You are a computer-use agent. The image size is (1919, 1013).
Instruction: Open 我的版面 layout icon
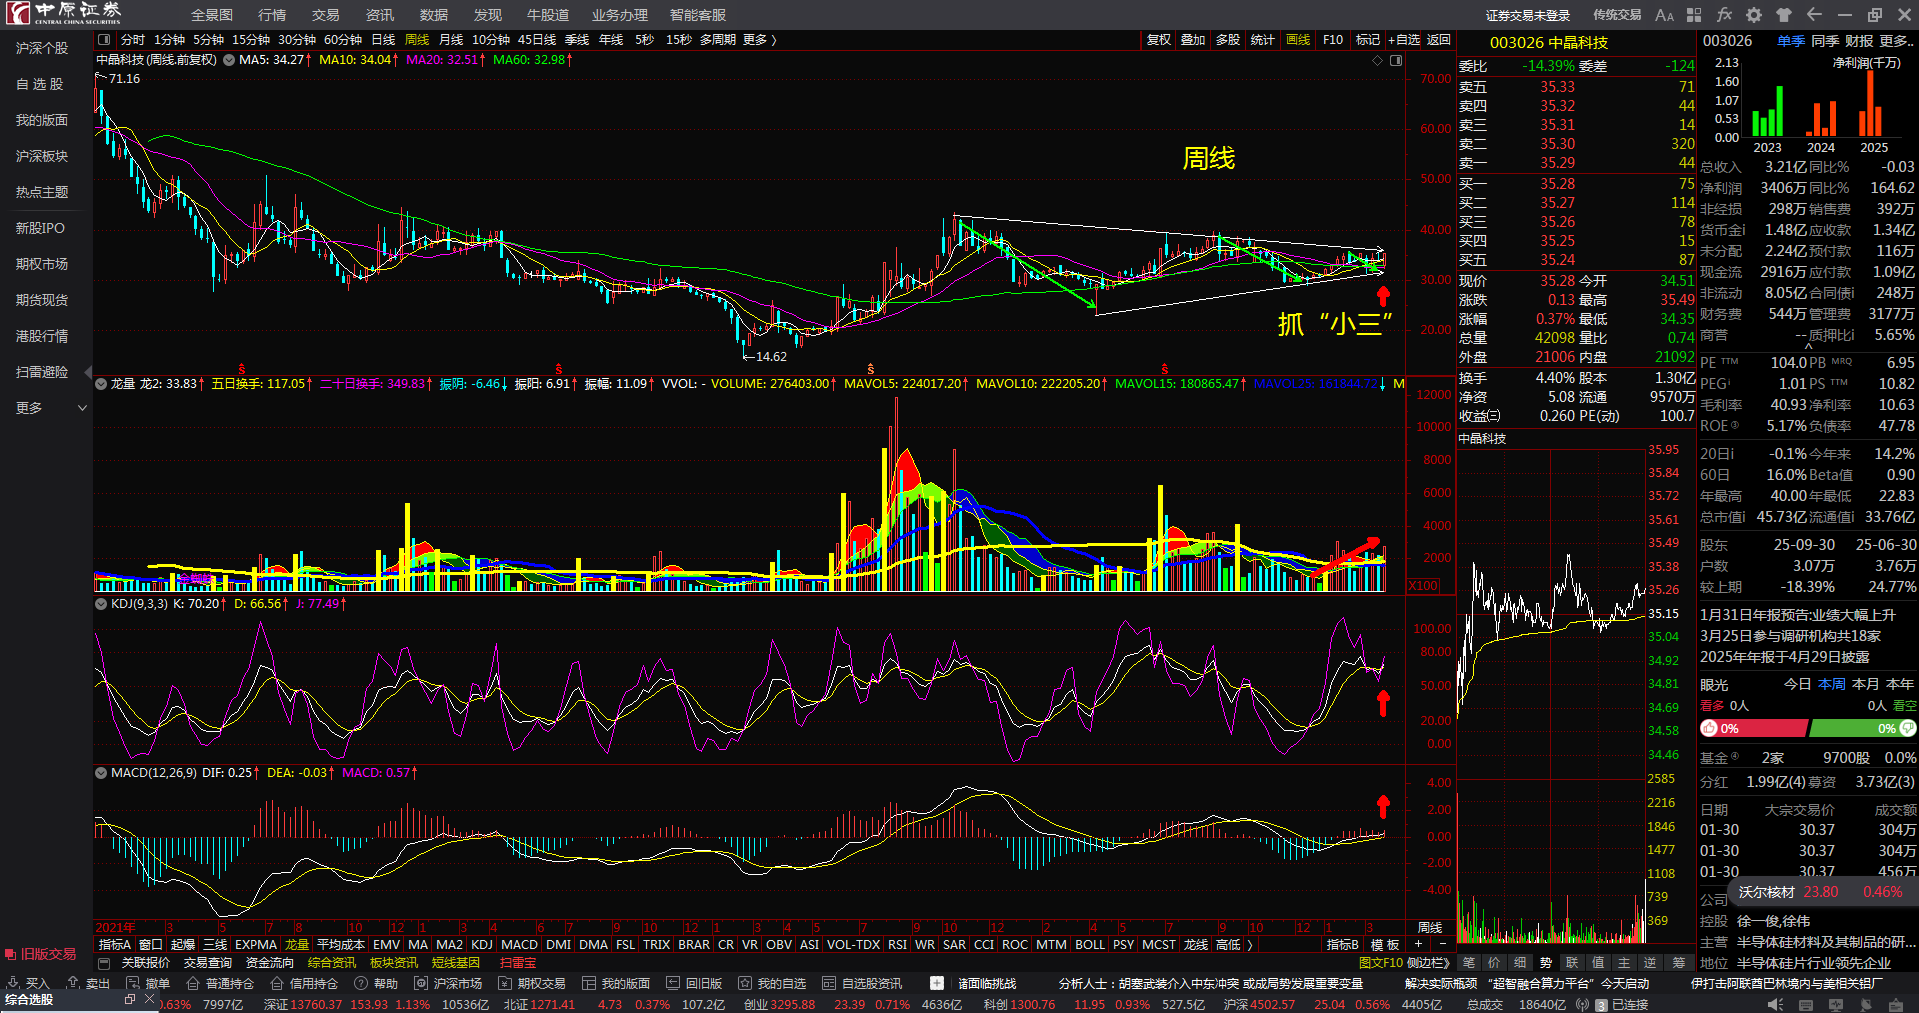coord(589,983)
